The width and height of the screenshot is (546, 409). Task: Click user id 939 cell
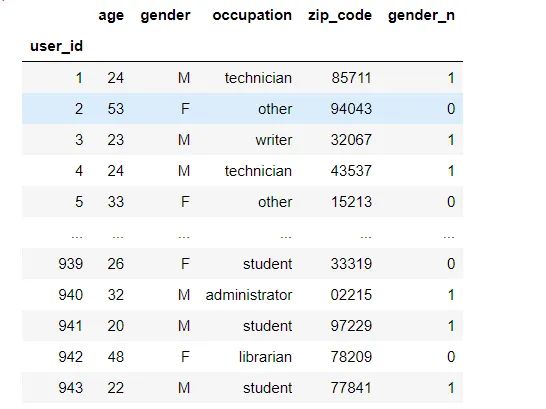[x=71, y=264]
